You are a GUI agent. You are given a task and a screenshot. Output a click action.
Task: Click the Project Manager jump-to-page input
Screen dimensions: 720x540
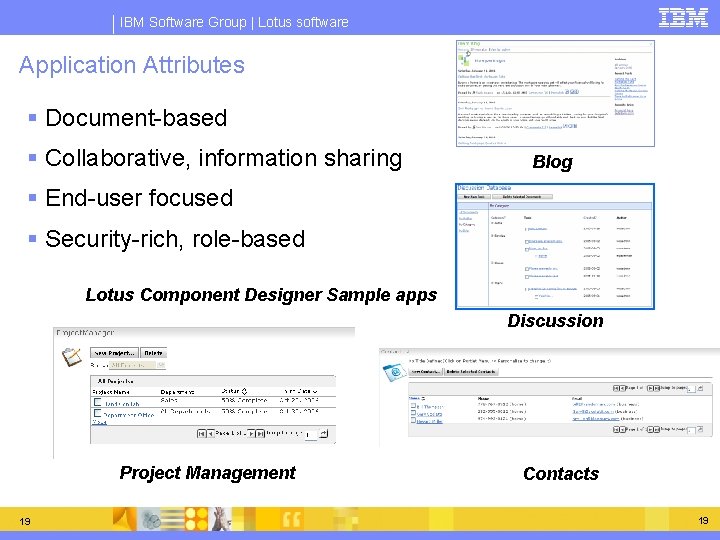[x=311, y=435]
